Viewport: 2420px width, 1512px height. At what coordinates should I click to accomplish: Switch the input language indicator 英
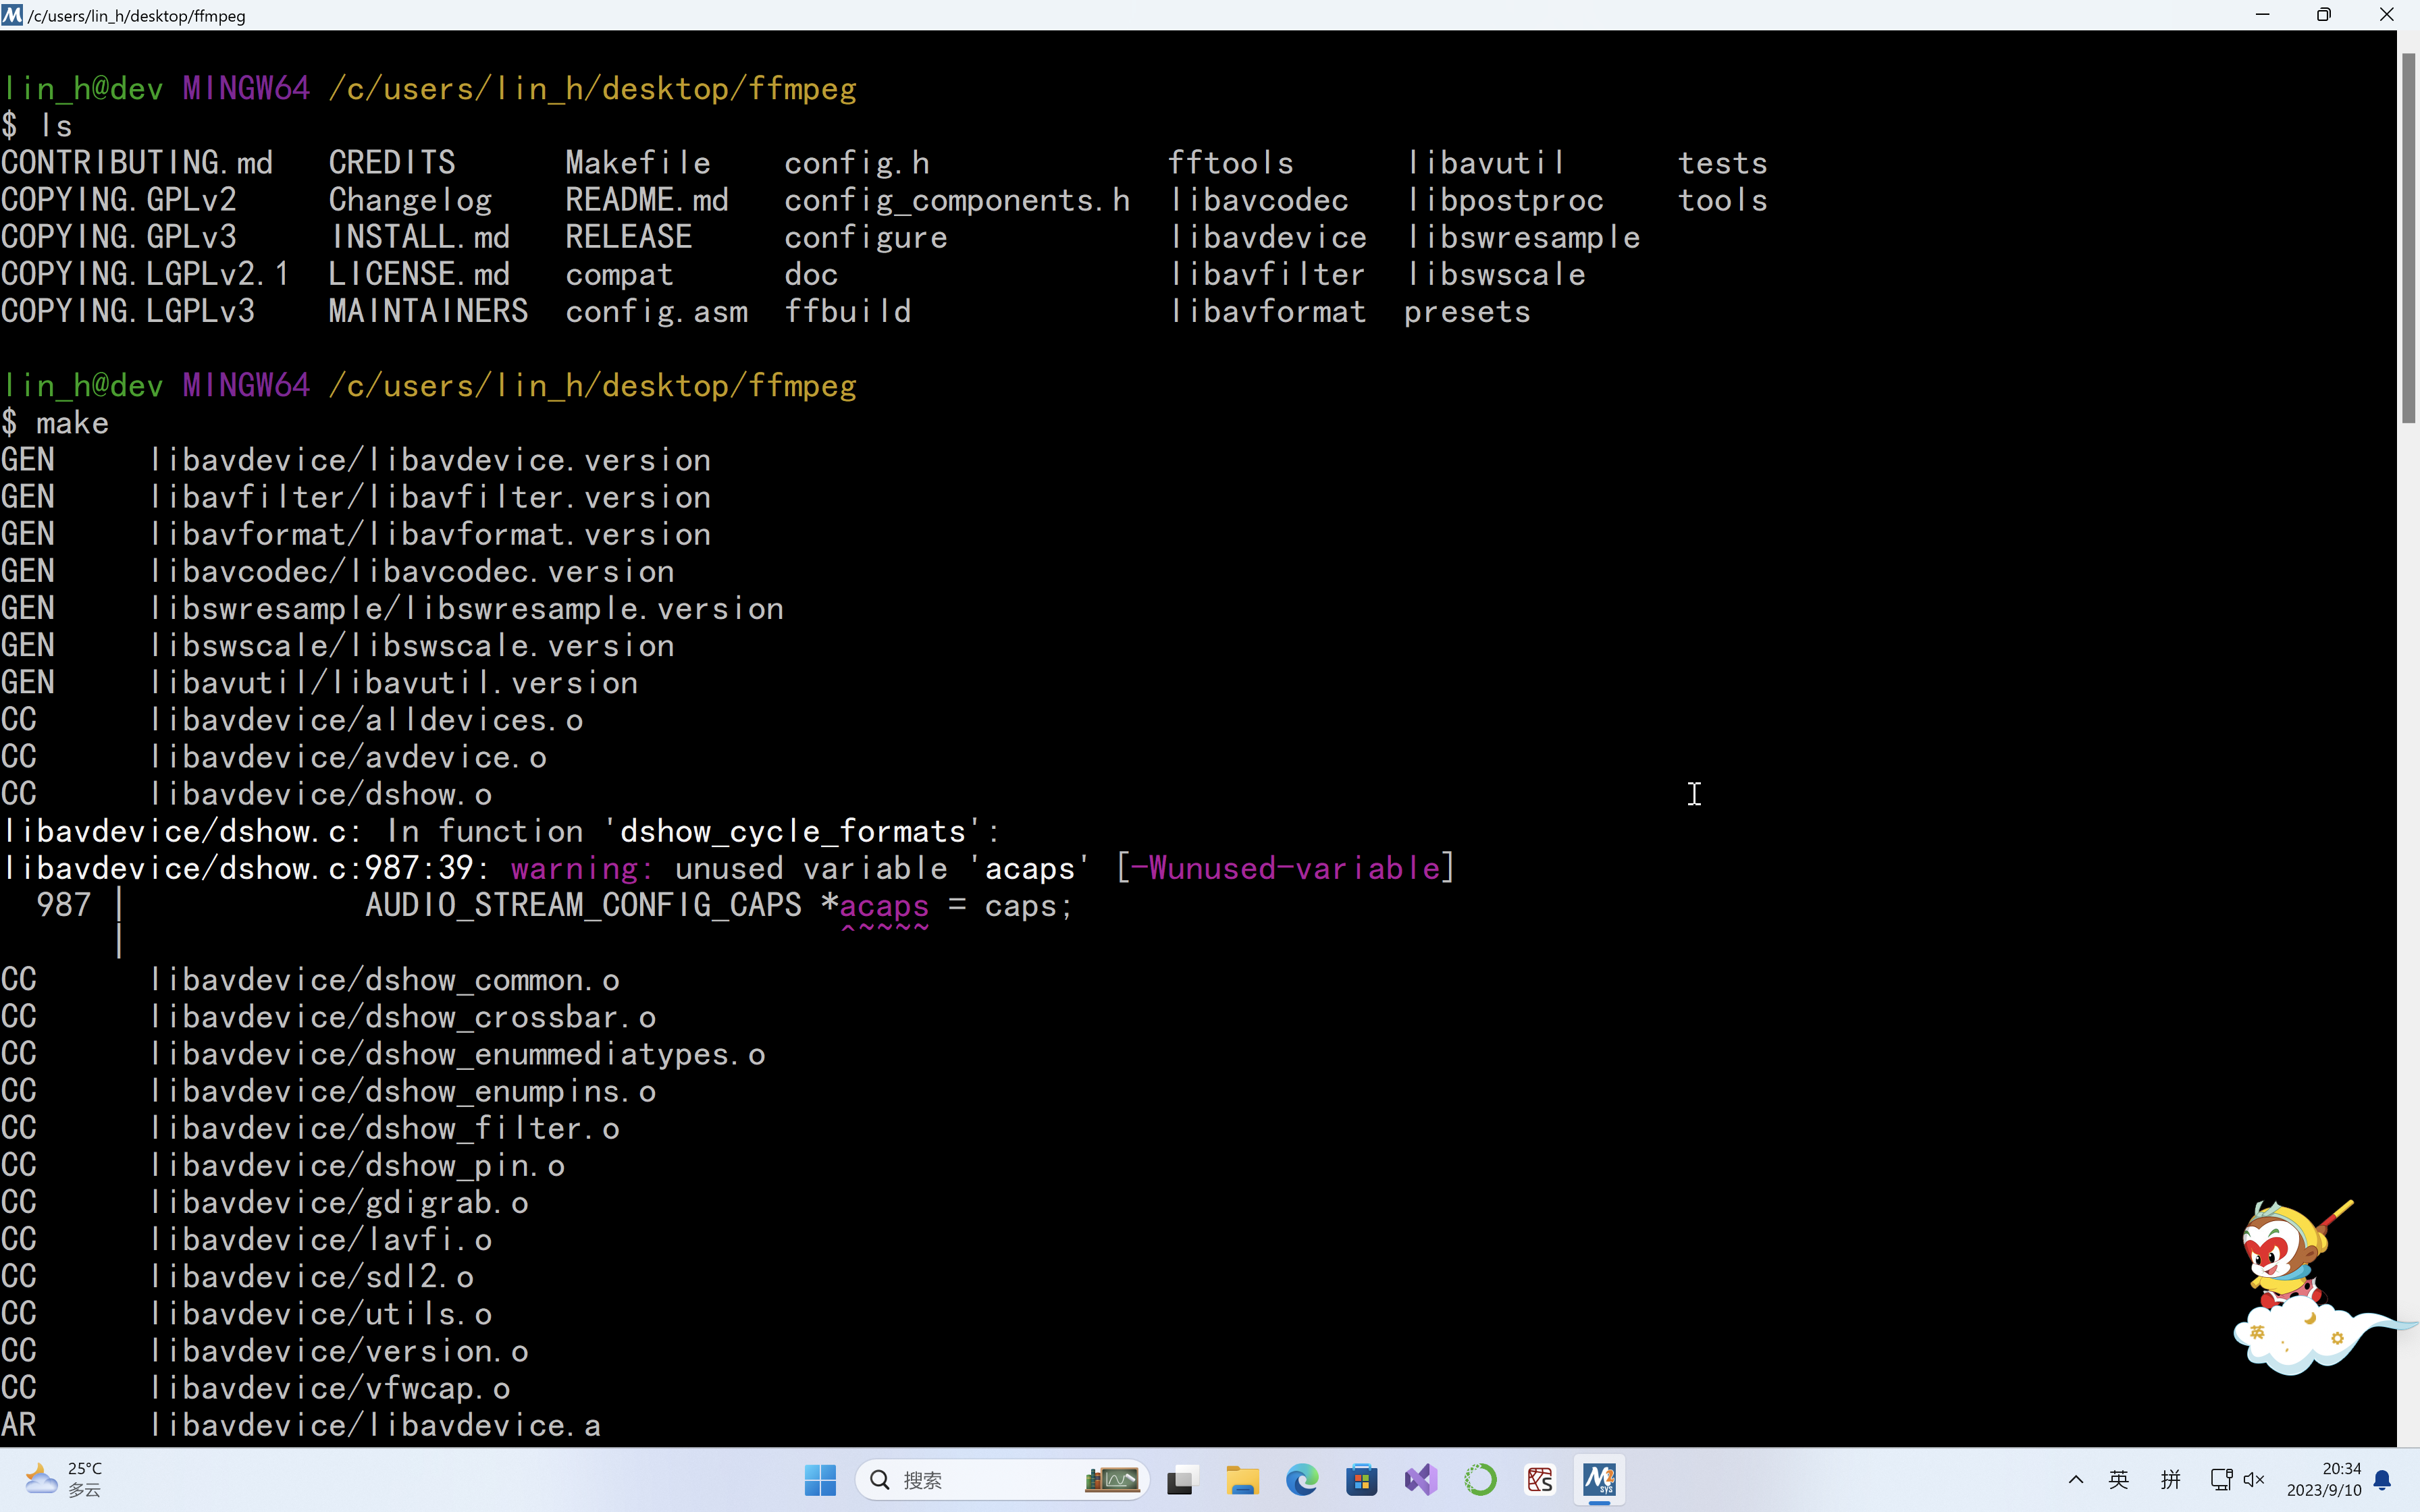2119,1479
